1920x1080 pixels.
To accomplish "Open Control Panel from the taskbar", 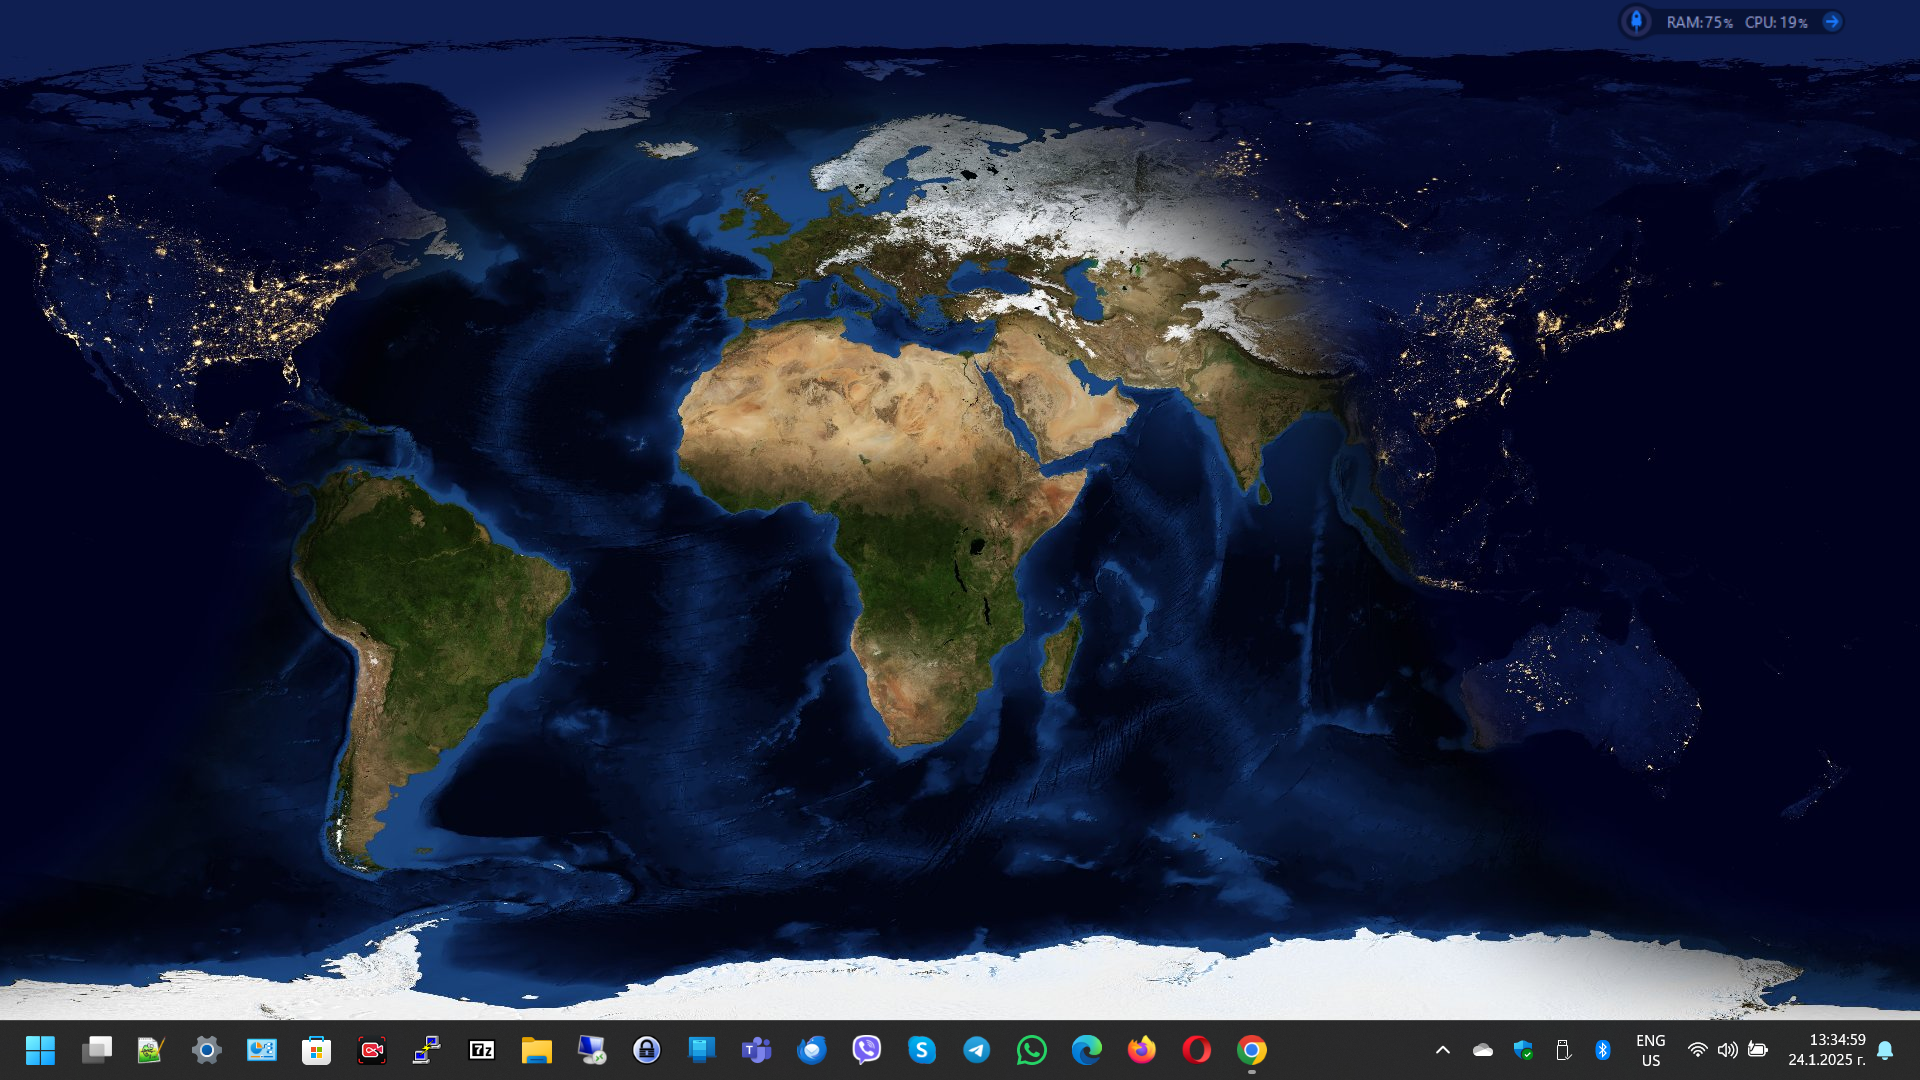I will pyautogui.click(x=262, y=1050).
